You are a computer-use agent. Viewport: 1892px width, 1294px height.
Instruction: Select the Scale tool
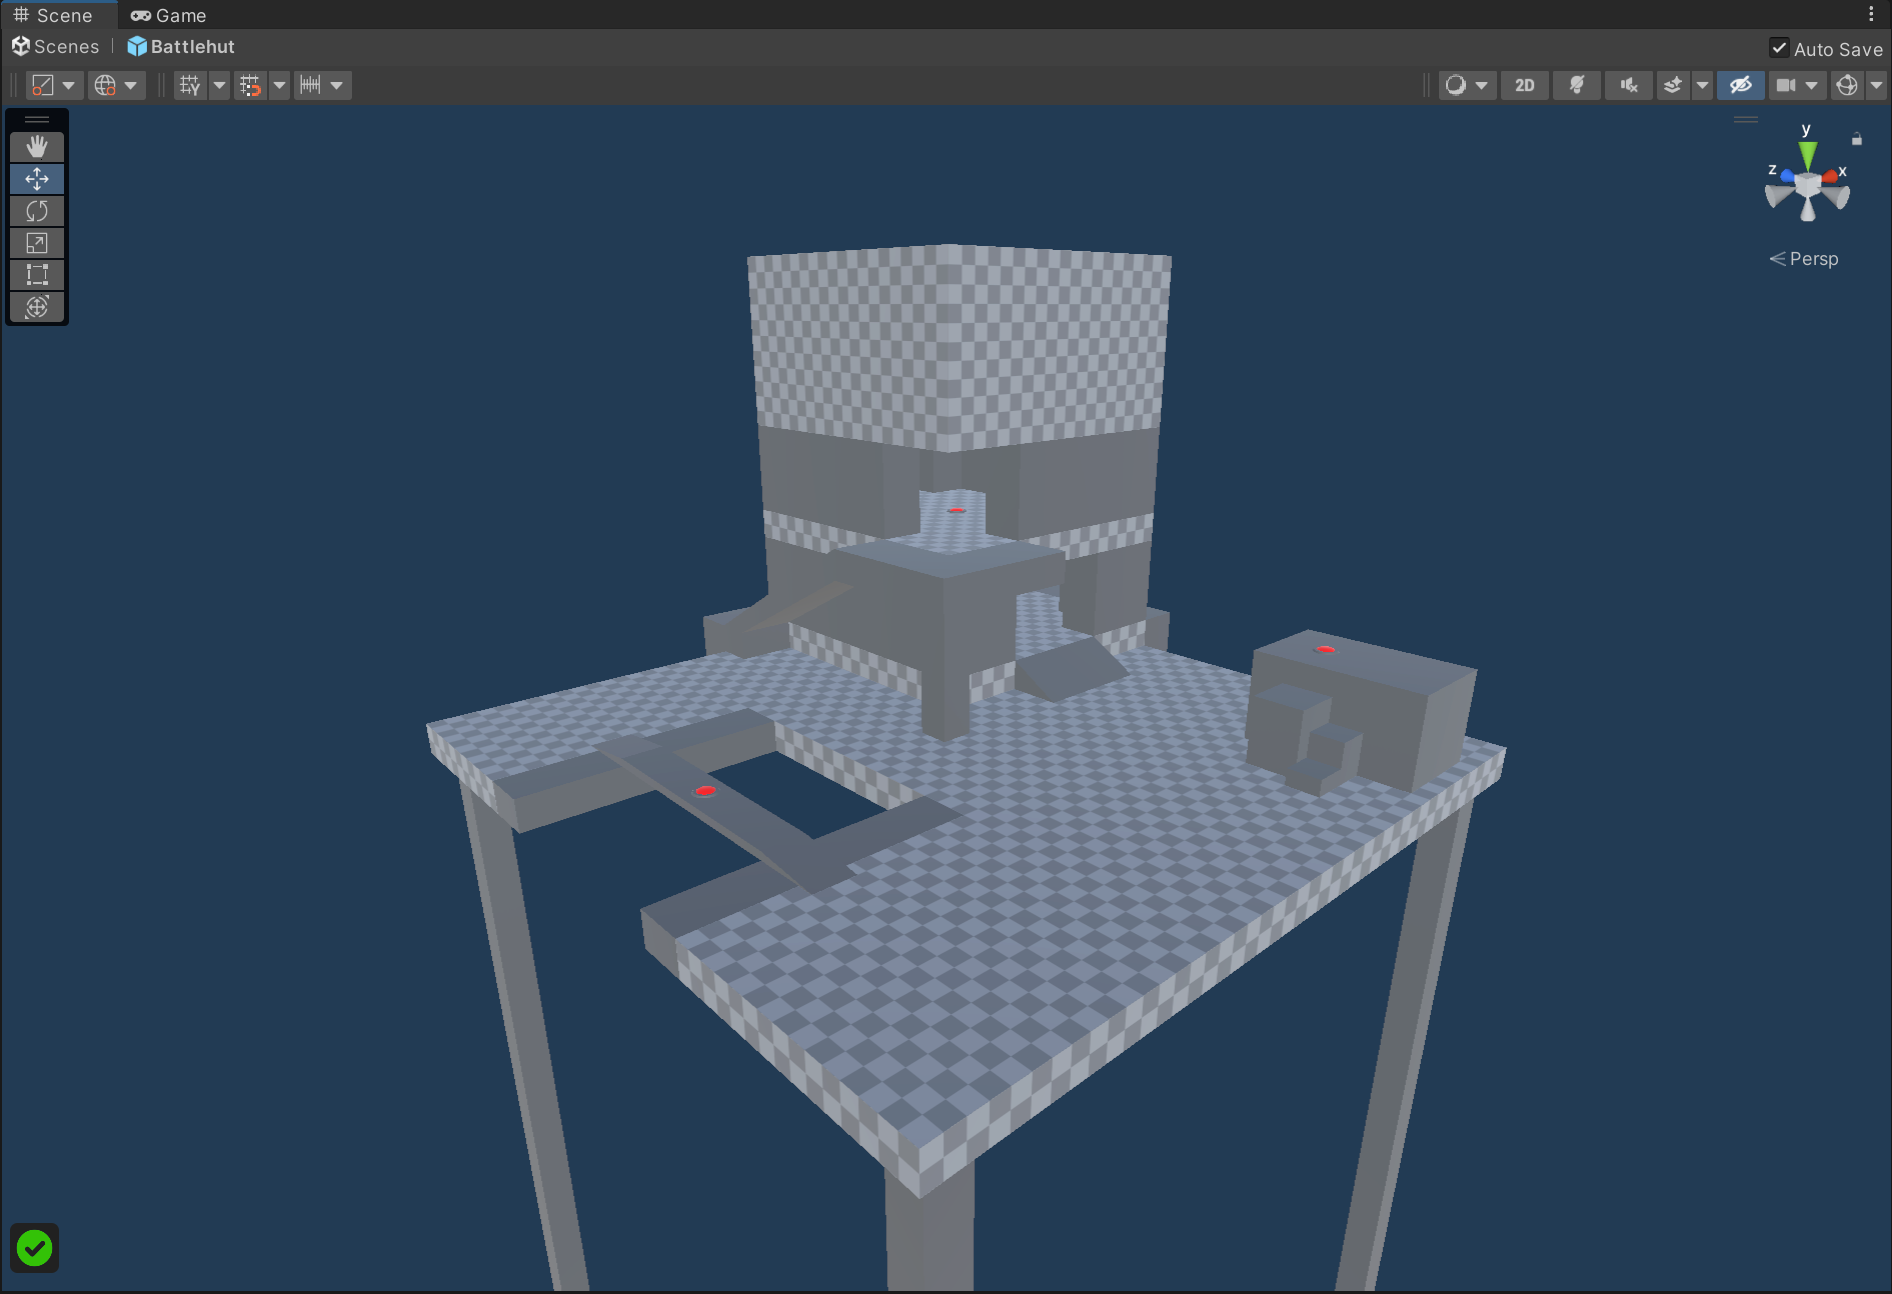pyautogui.click(x=37, y=243)
